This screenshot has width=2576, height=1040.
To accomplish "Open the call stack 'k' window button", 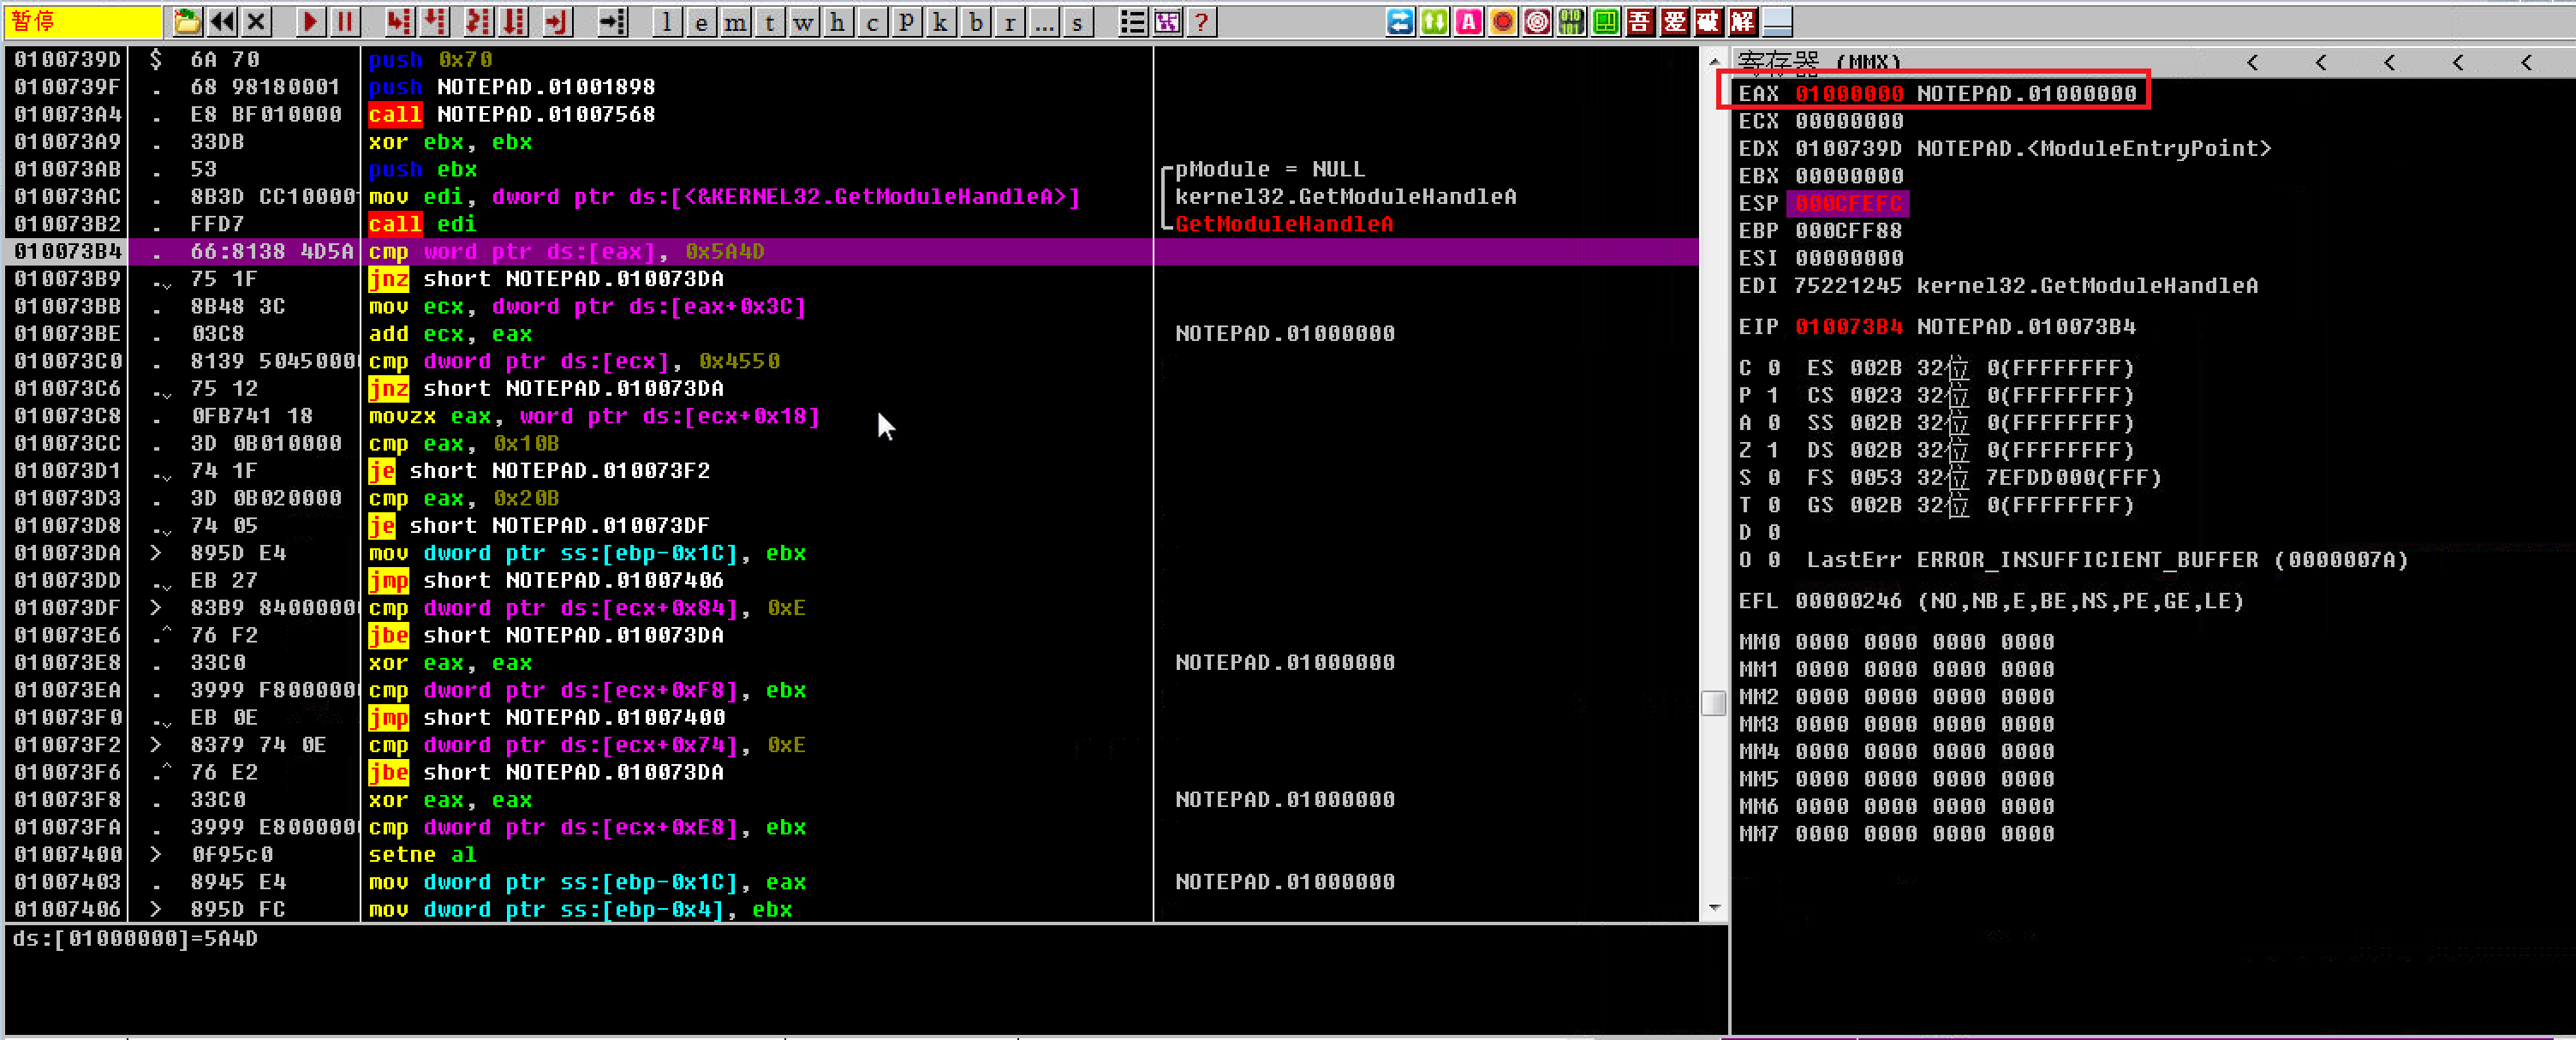I will [x=940, y=22].
